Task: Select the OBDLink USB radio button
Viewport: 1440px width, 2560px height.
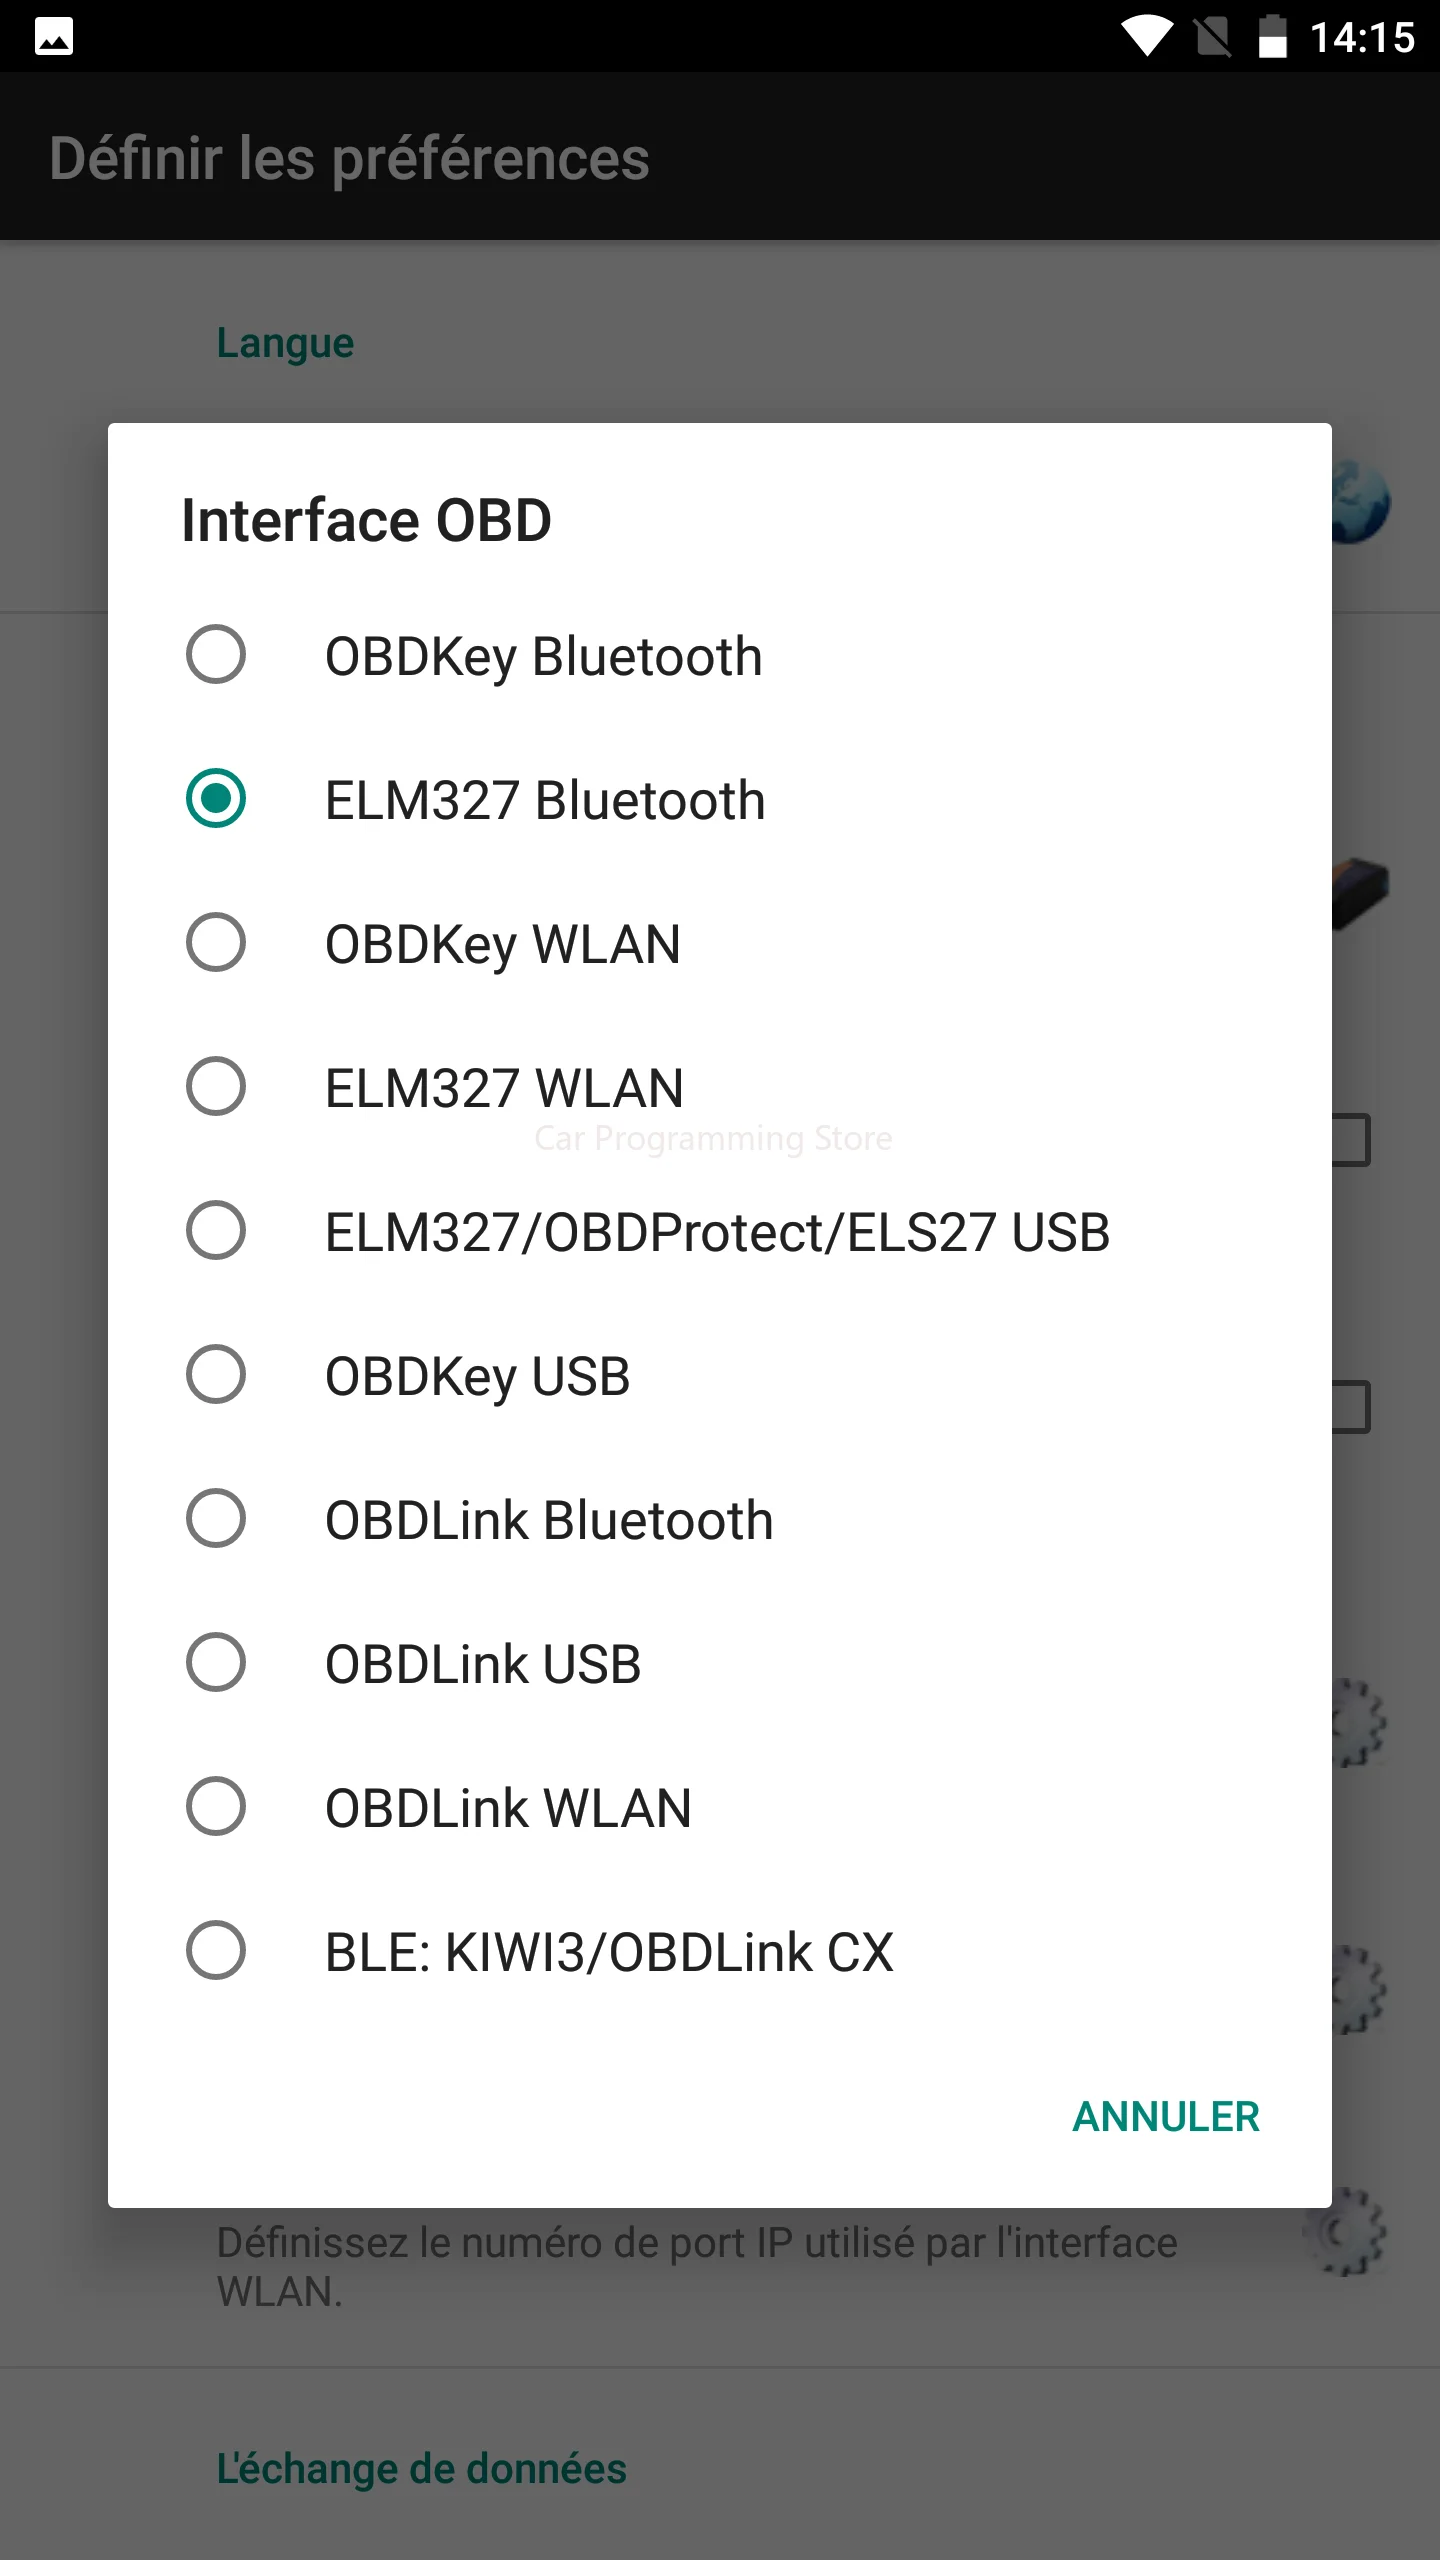Action: tap(216, 1663)
